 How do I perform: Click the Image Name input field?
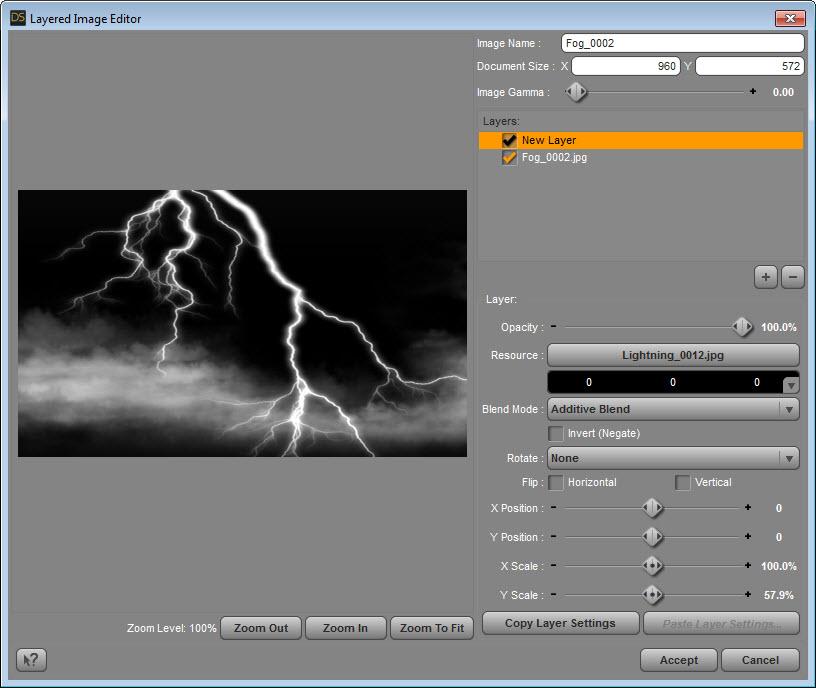[x=683, y=43]
